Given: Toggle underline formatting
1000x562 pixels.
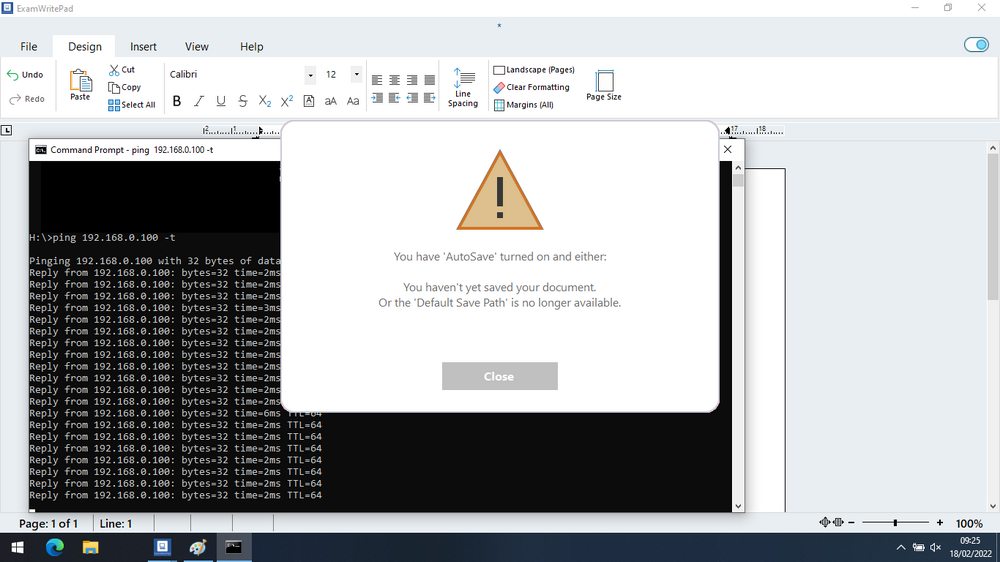Looking at the screenshot, I should coord(221,101).
